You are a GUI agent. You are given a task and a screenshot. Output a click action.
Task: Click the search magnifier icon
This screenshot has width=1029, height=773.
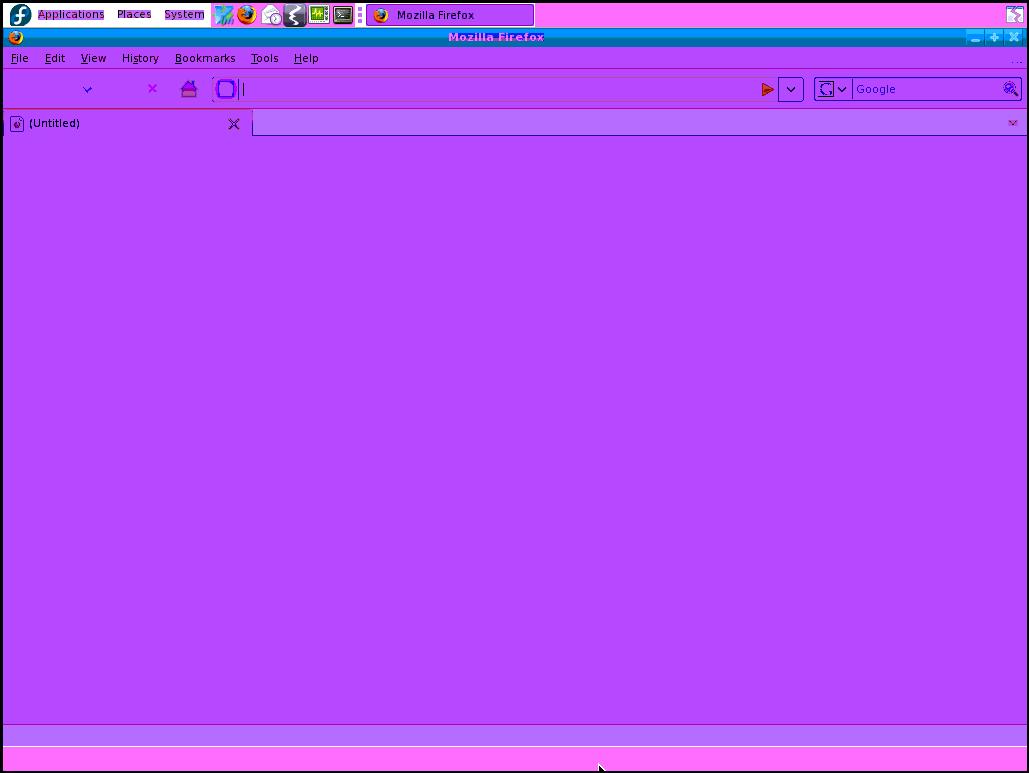[1011, 89]
